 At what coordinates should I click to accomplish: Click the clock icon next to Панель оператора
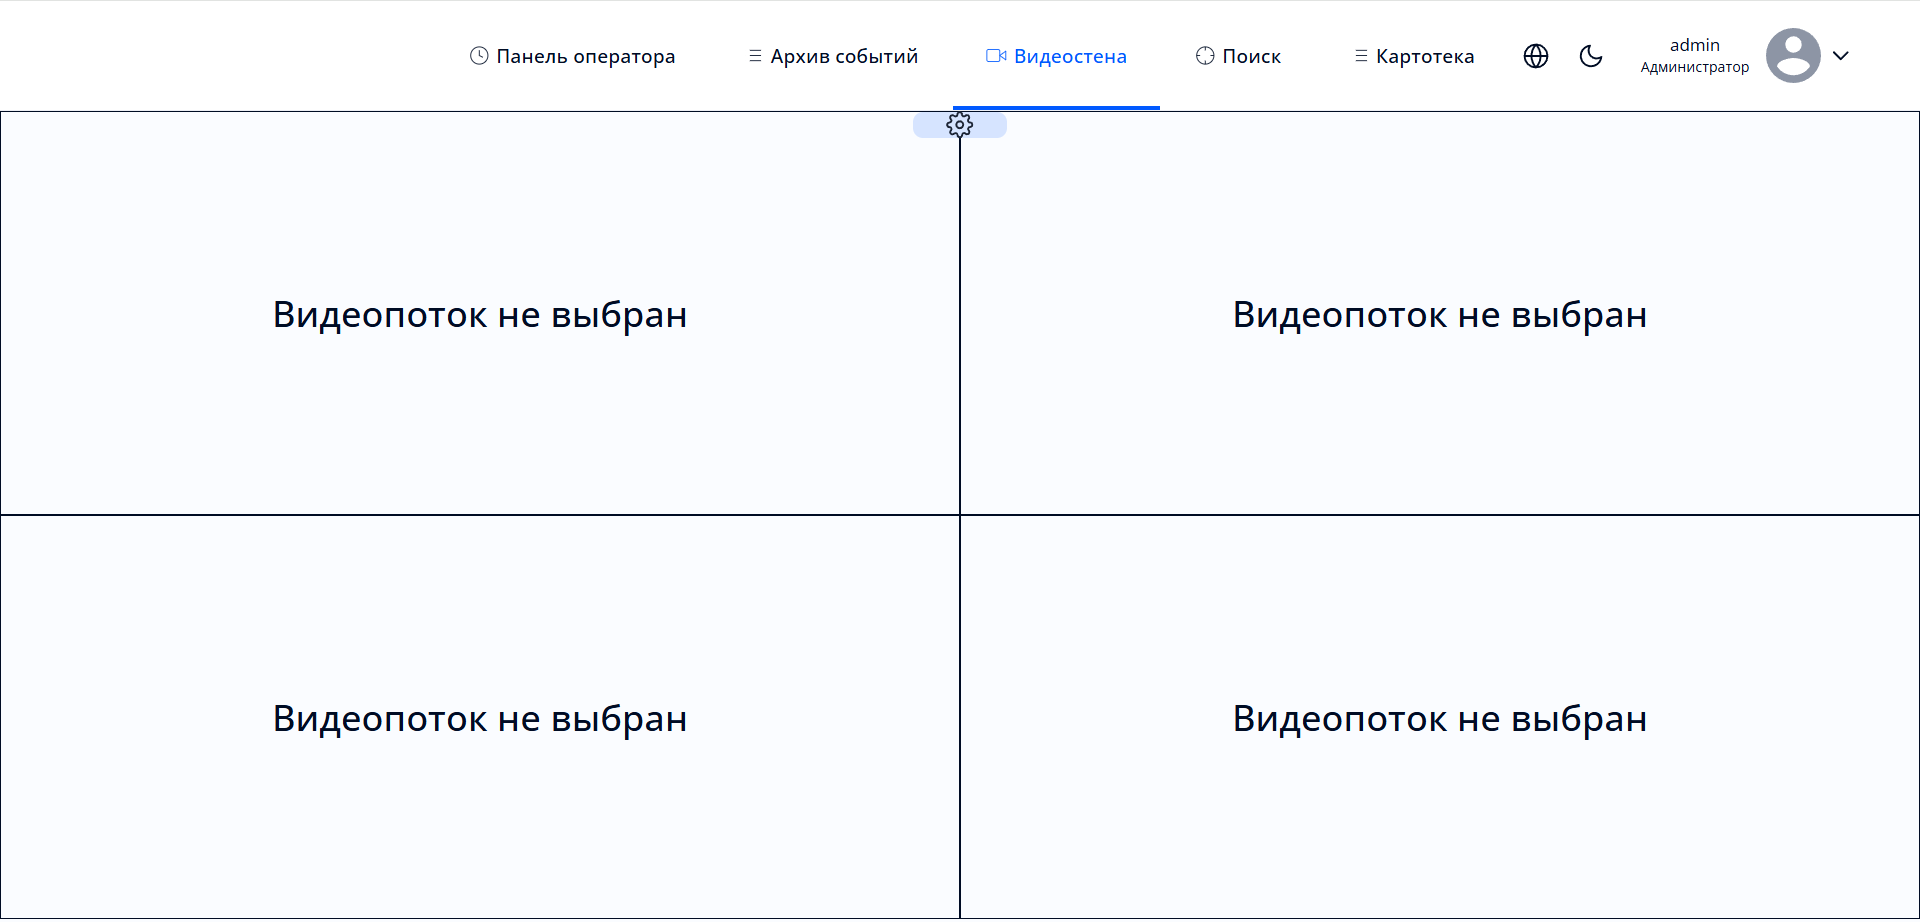point(478,56)
